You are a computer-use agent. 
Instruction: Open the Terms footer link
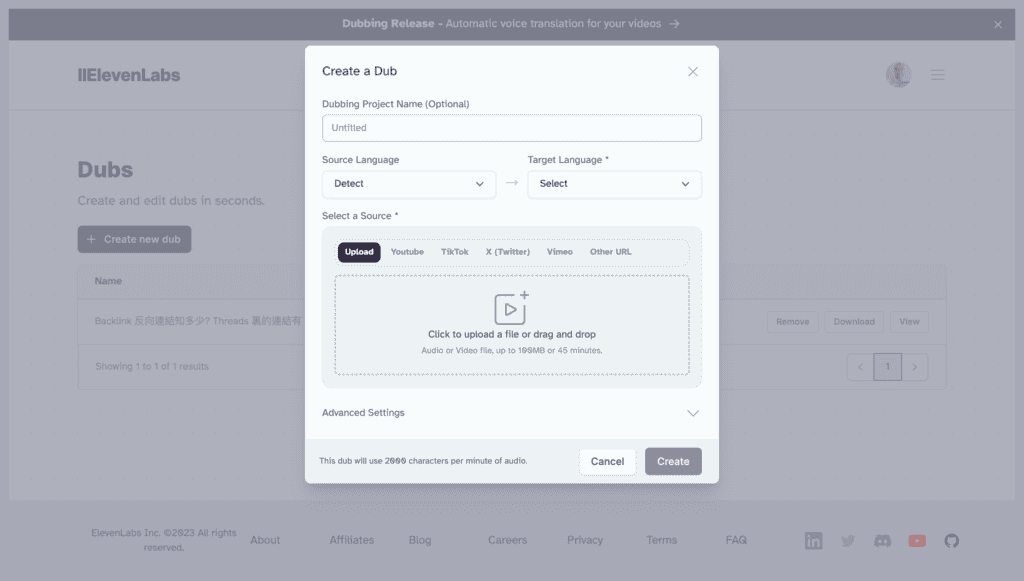(662, 541)
